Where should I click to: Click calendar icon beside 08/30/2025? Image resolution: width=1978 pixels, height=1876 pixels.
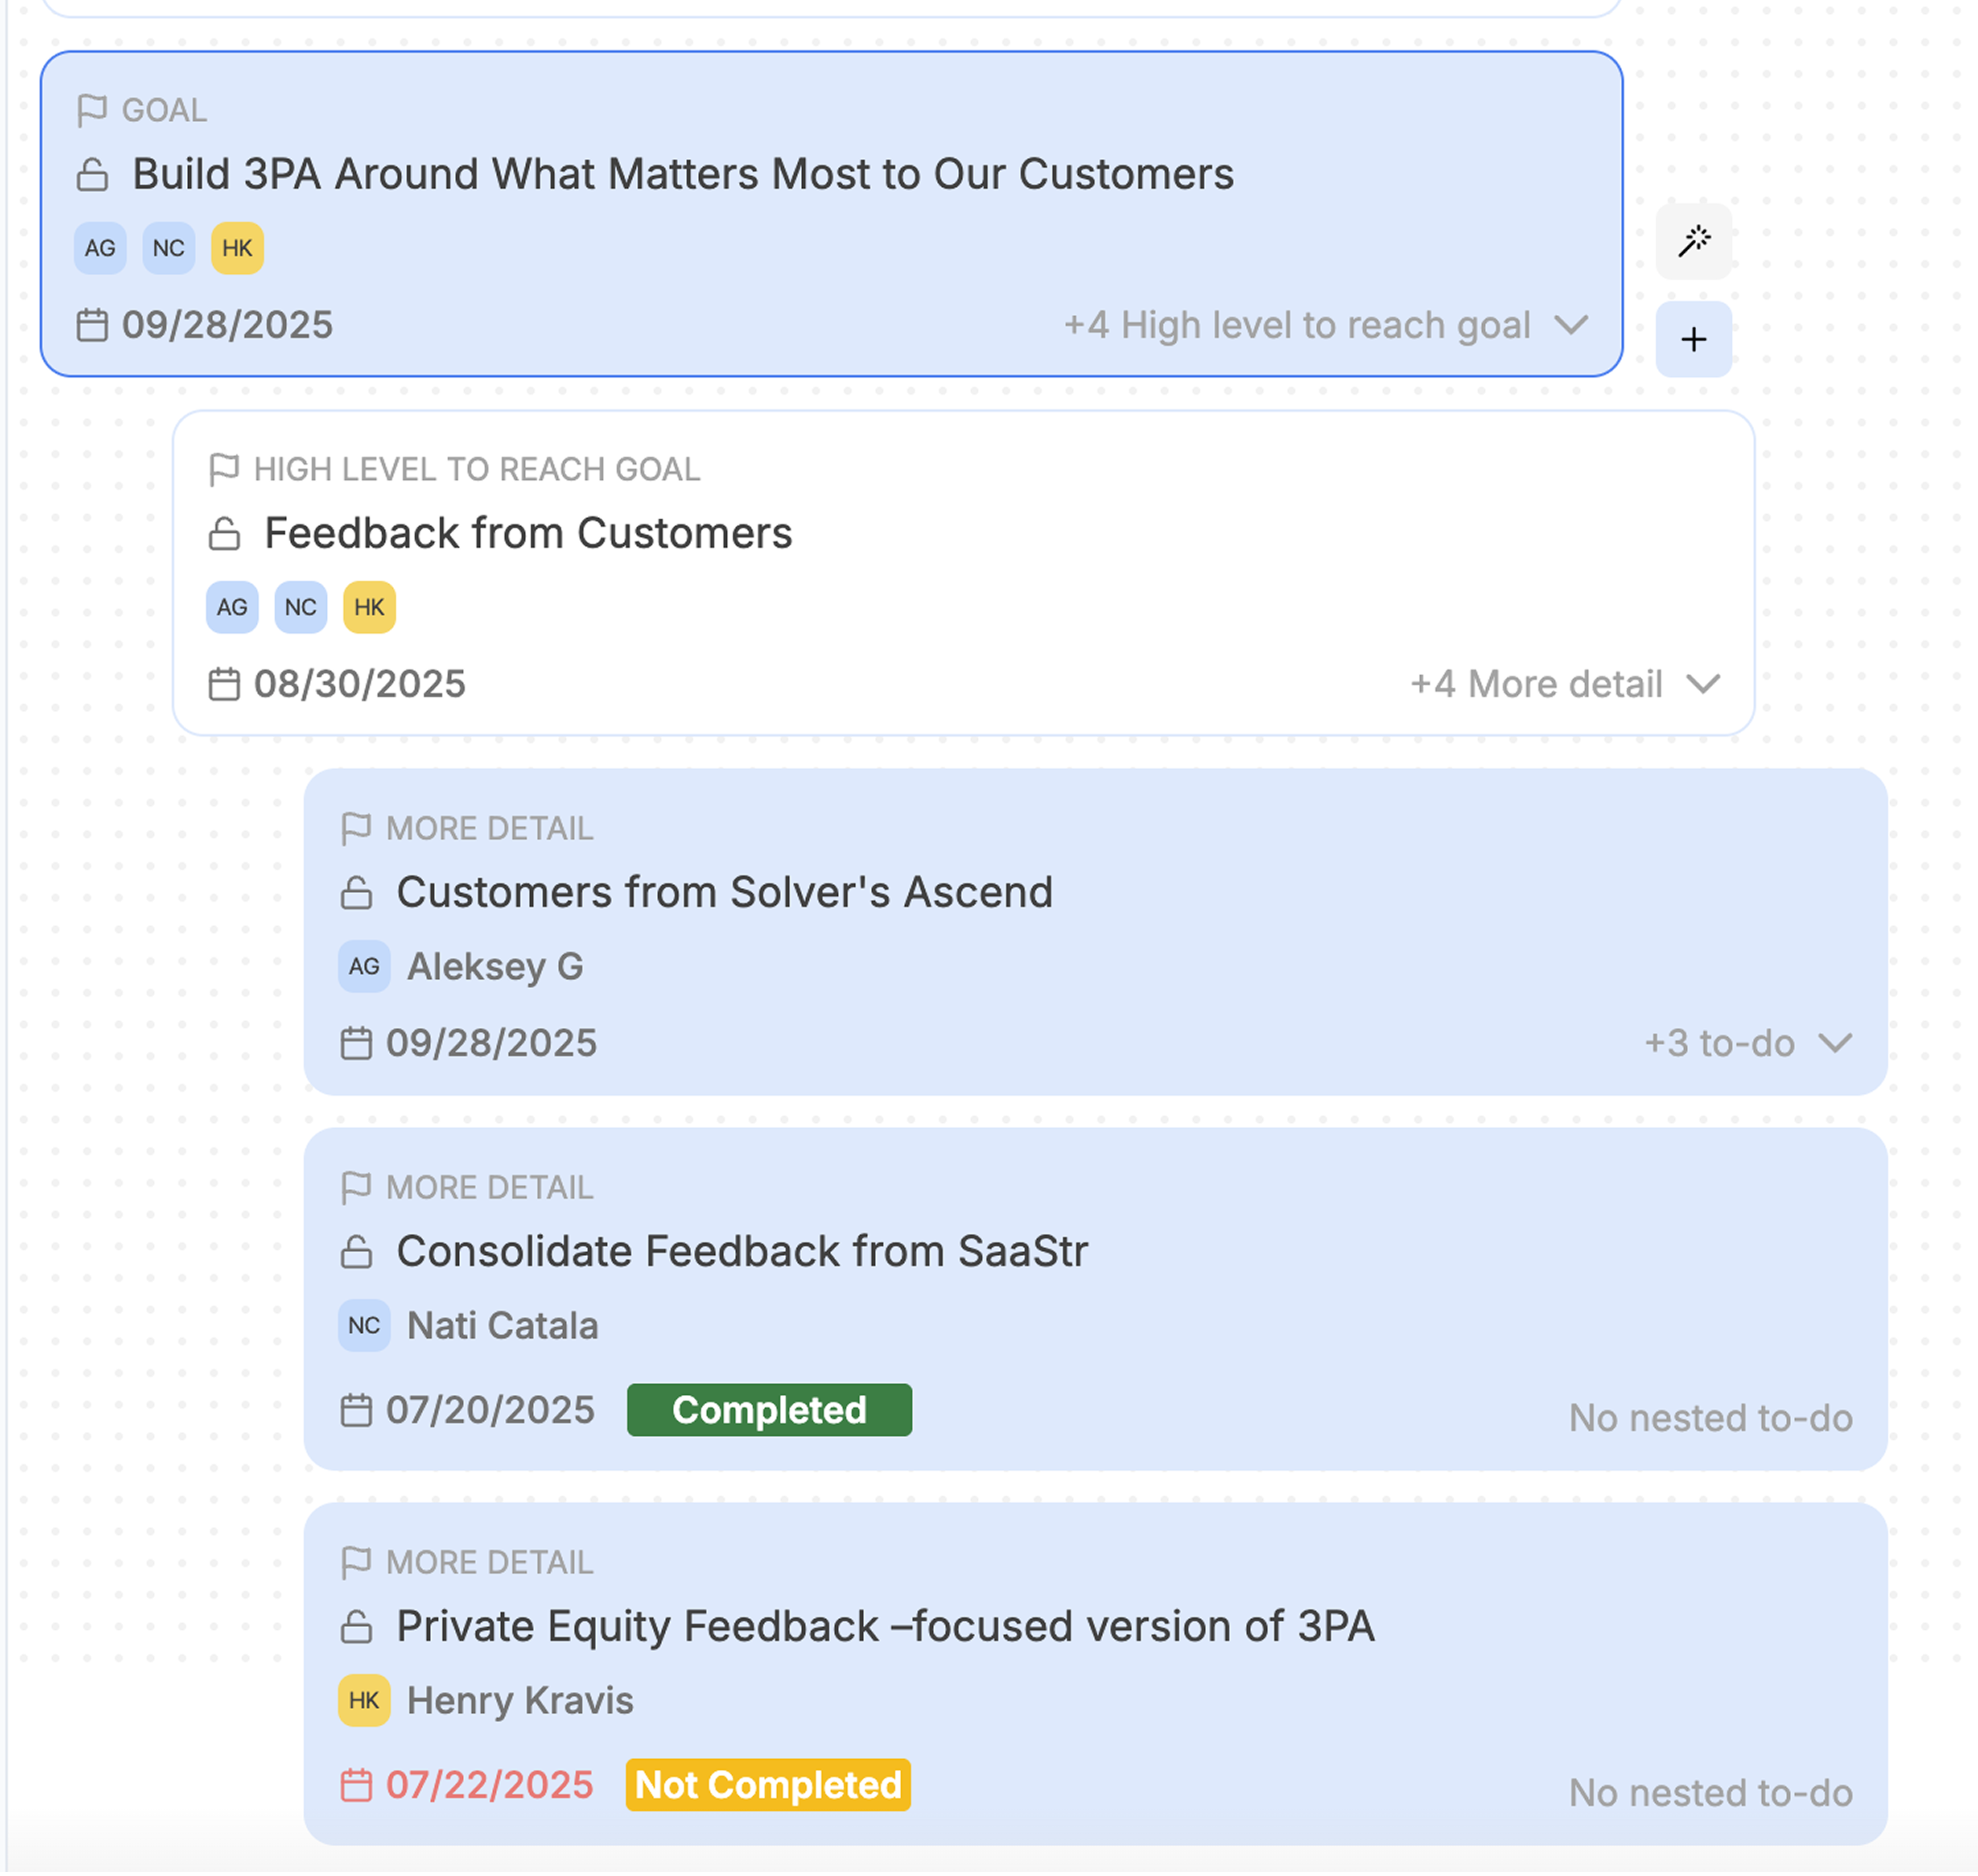224,684
